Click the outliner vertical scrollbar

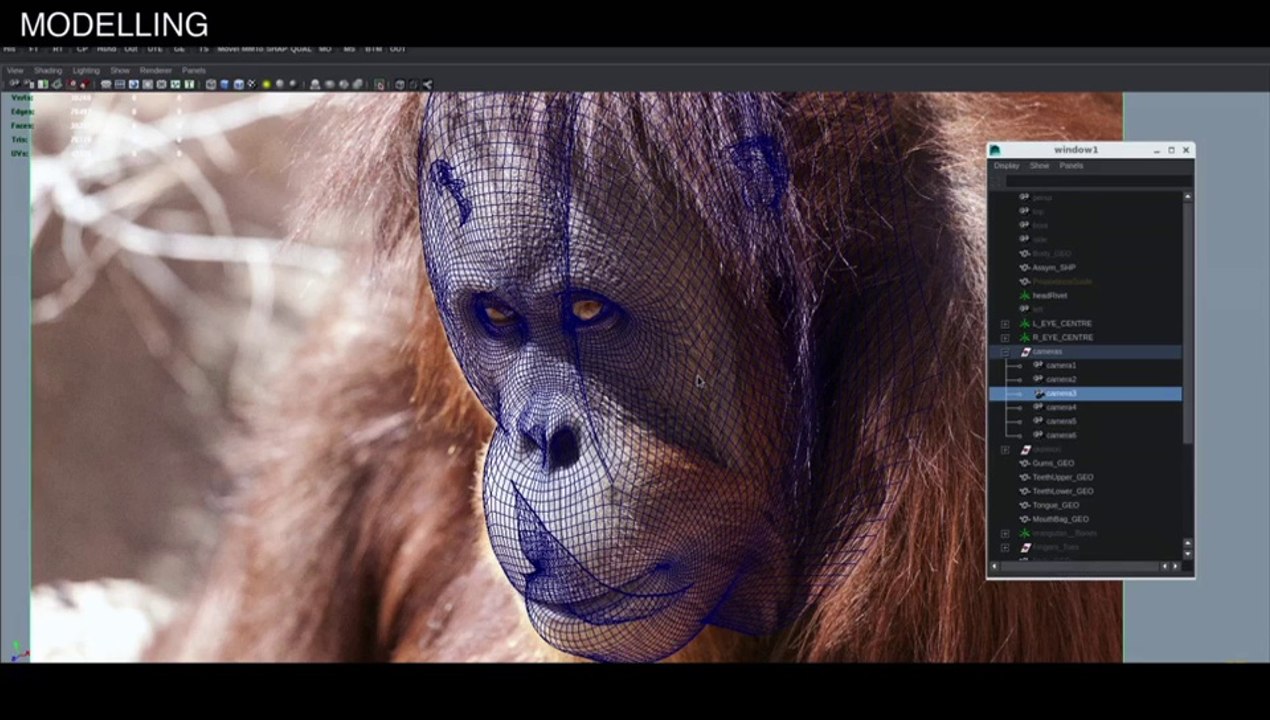(1187, 320)
